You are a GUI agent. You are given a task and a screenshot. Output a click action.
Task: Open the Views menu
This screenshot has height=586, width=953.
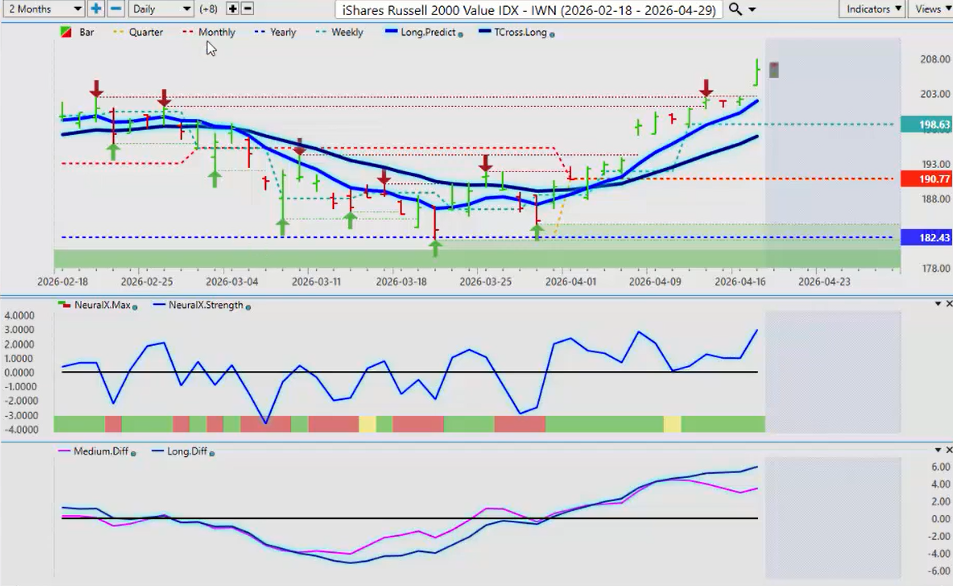930,8
